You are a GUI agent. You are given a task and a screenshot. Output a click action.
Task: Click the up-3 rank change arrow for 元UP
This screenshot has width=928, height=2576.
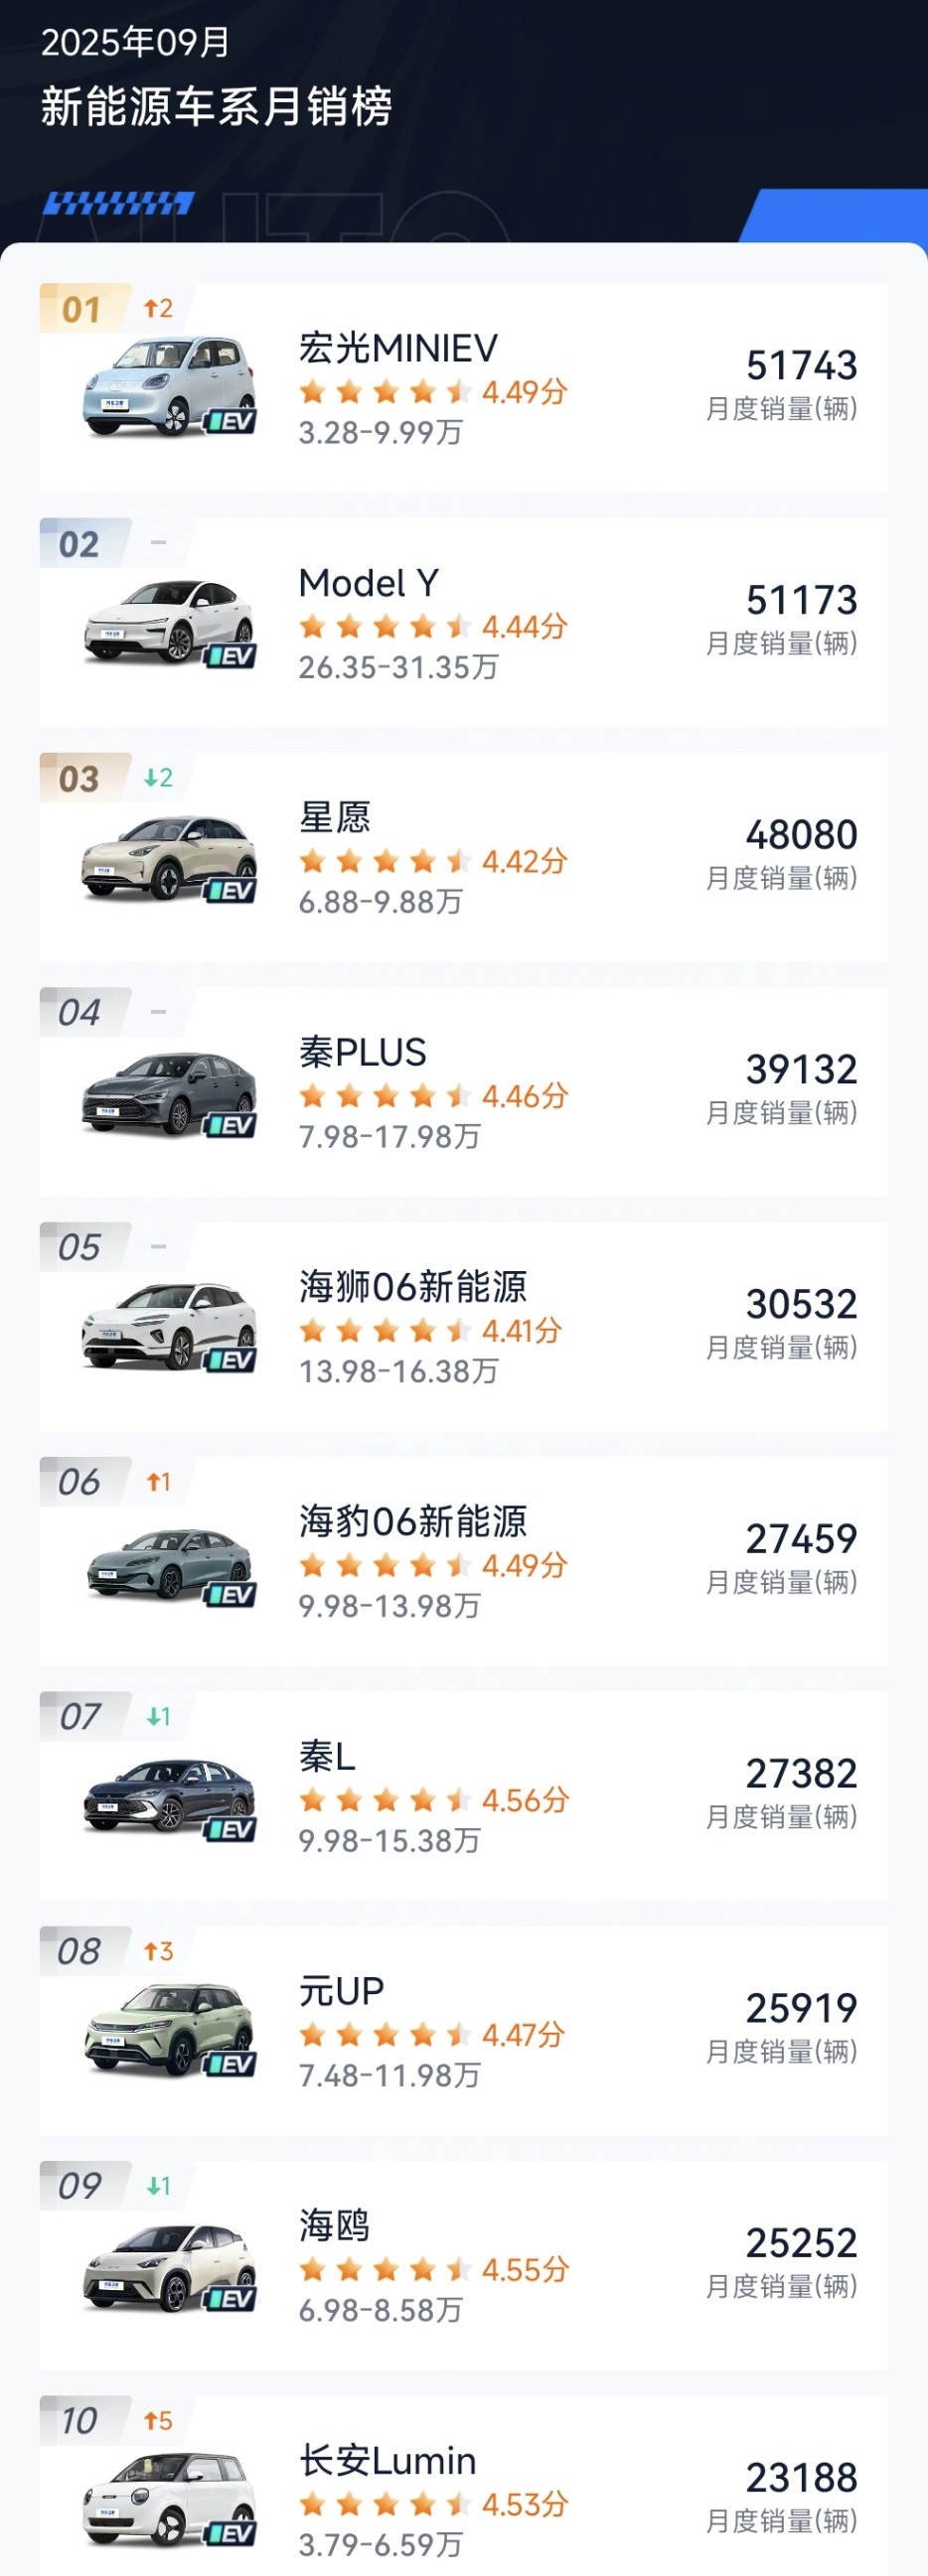click(x=158, y=1951)
